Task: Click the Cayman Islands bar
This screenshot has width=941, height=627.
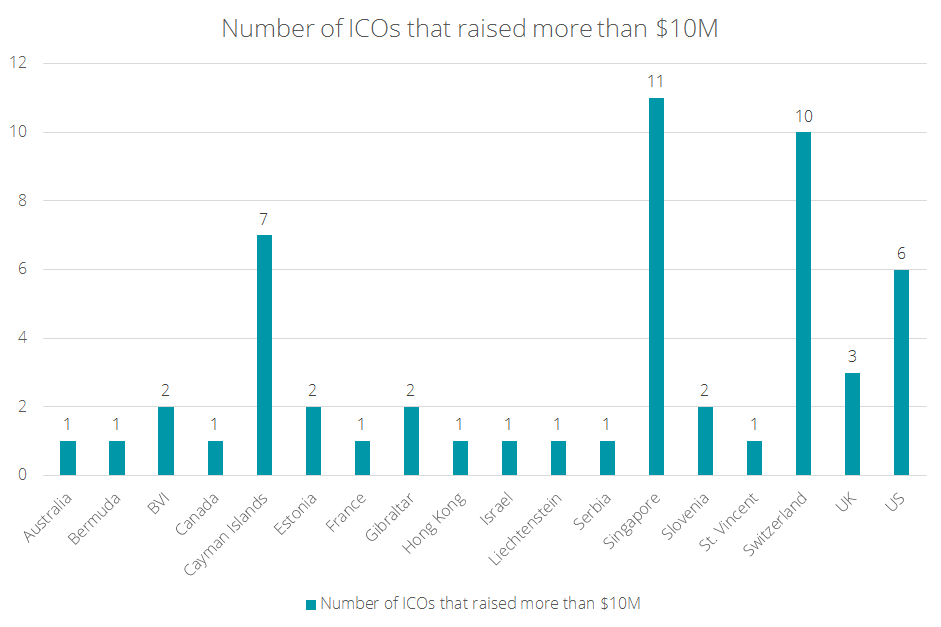Action: (264, 355)
